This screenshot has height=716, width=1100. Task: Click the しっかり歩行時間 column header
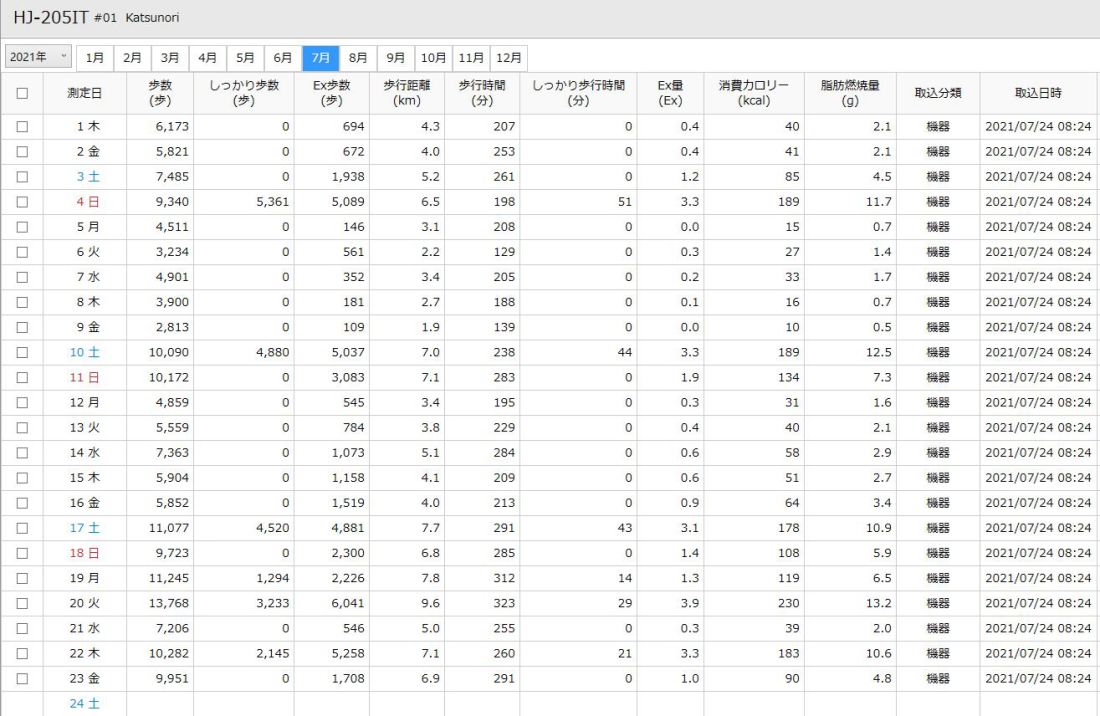tap(578, 93)
